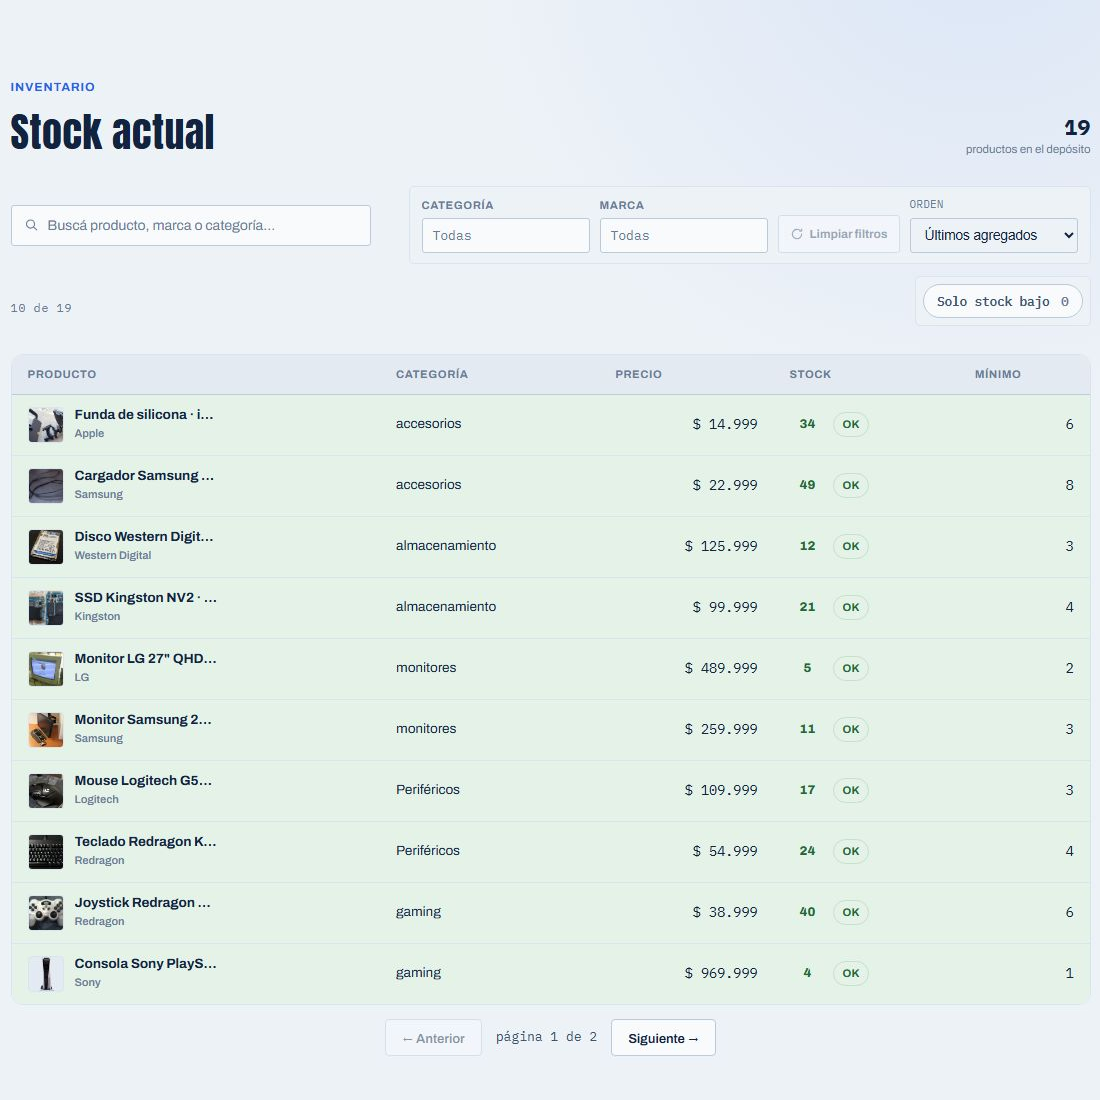Select the Teclado Redragon product name
Viewport: 1100px width, 1100px height.
[x=145, y=842]
